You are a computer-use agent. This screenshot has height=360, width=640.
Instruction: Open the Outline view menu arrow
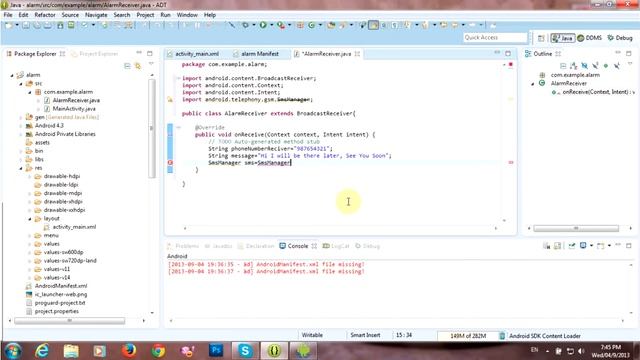tap(630, 63)
